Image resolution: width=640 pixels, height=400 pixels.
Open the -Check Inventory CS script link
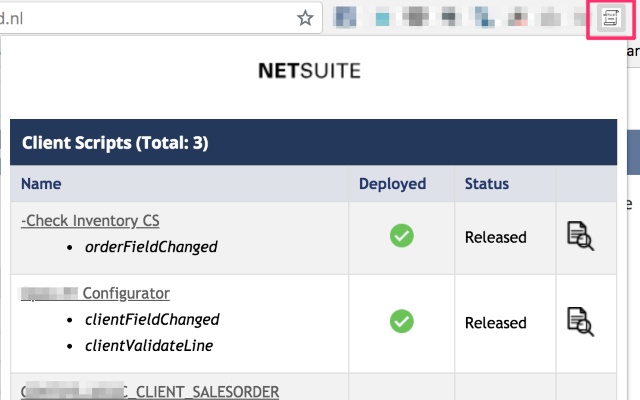coord(90,220)
